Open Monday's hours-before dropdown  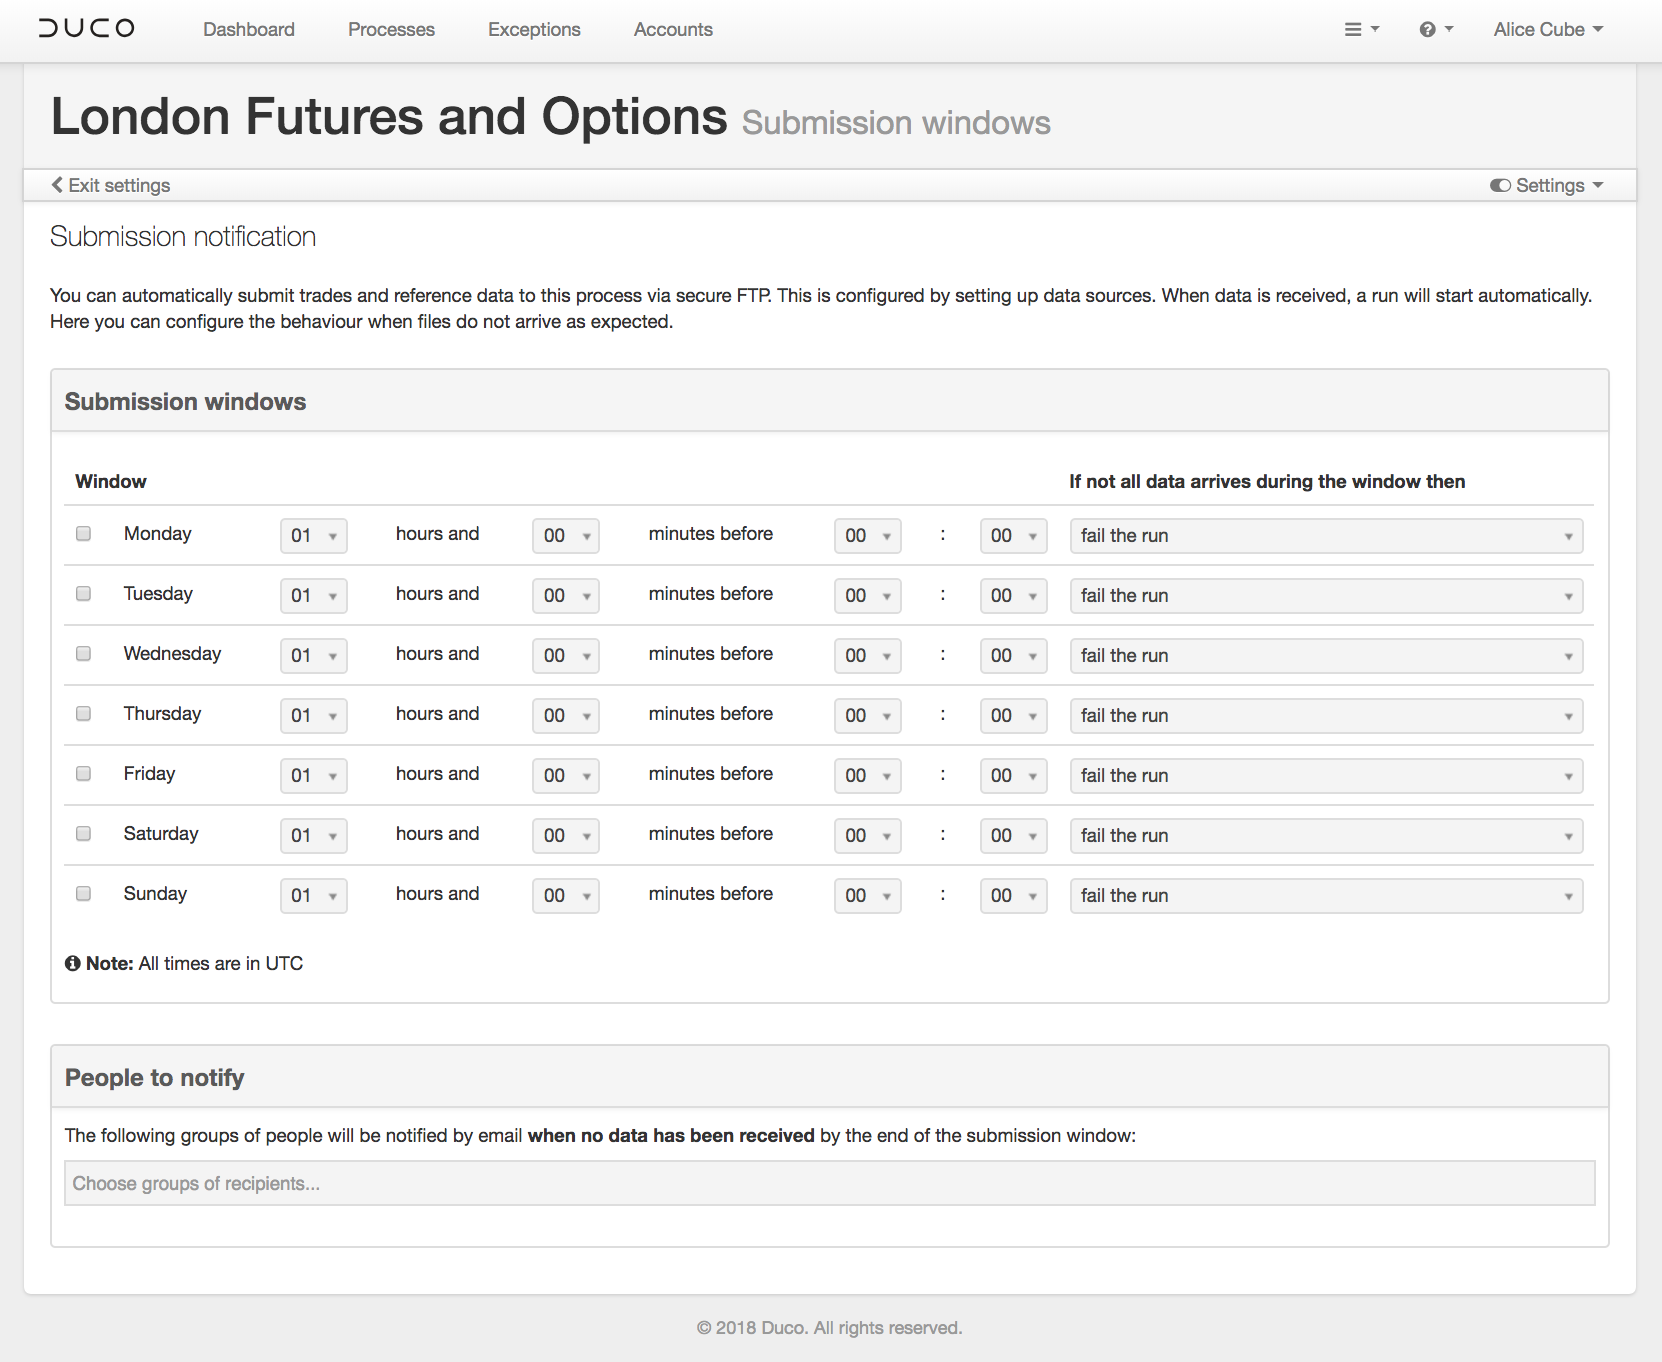(314, 536)
